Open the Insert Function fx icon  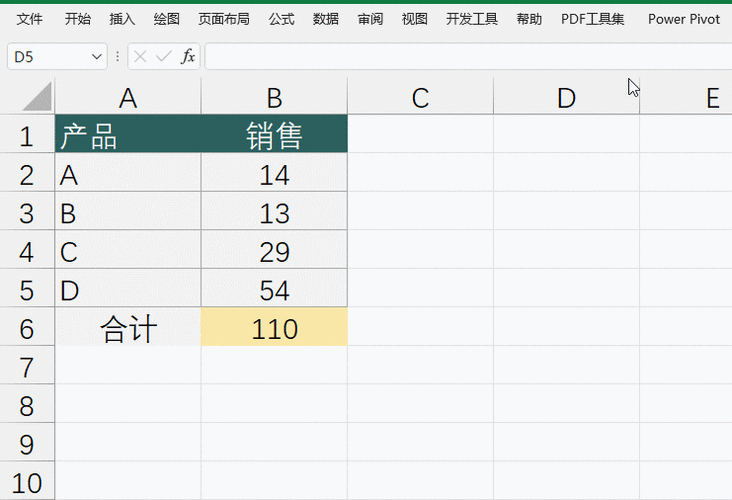188,57
